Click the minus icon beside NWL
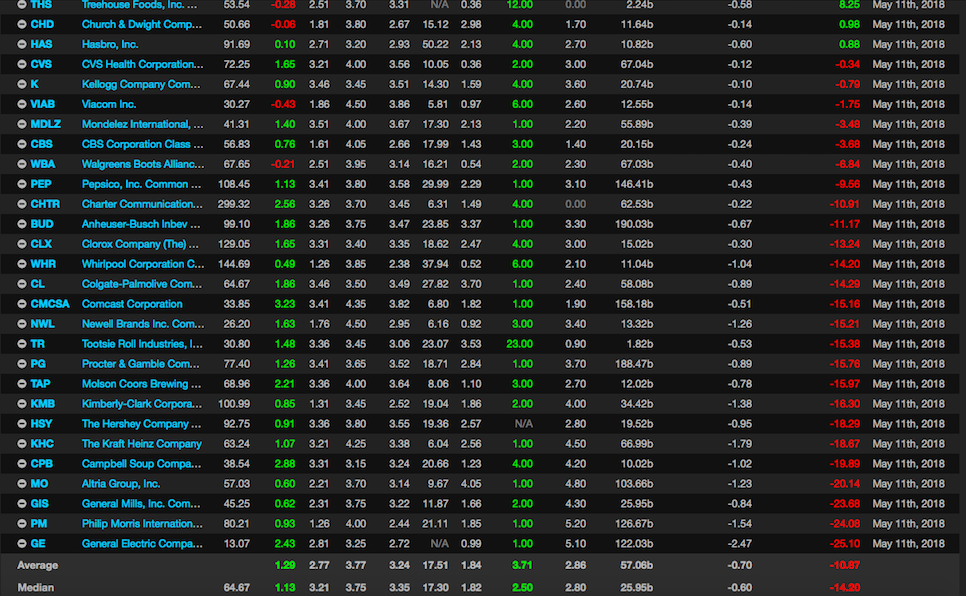This screenshot has width=966, height=596. coord(22,324)
